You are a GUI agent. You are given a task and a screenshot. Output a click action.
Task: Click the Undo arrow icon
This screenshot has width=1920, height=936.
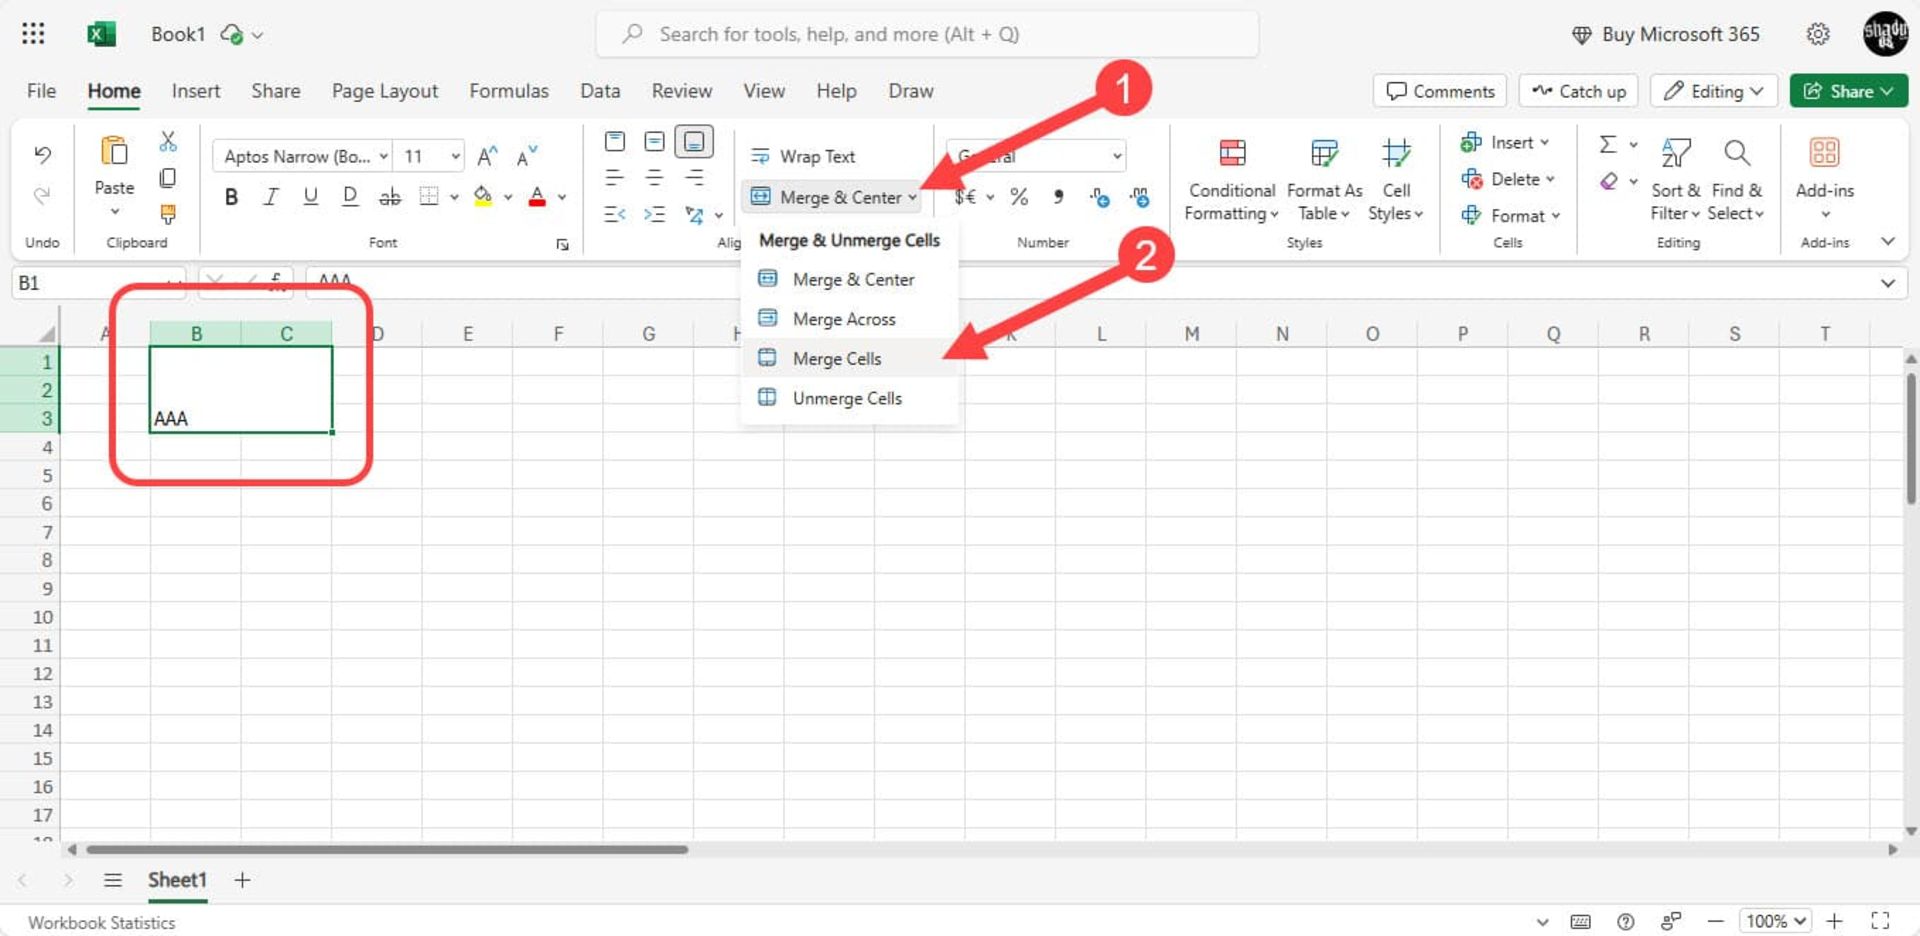[x=42, y=154]
